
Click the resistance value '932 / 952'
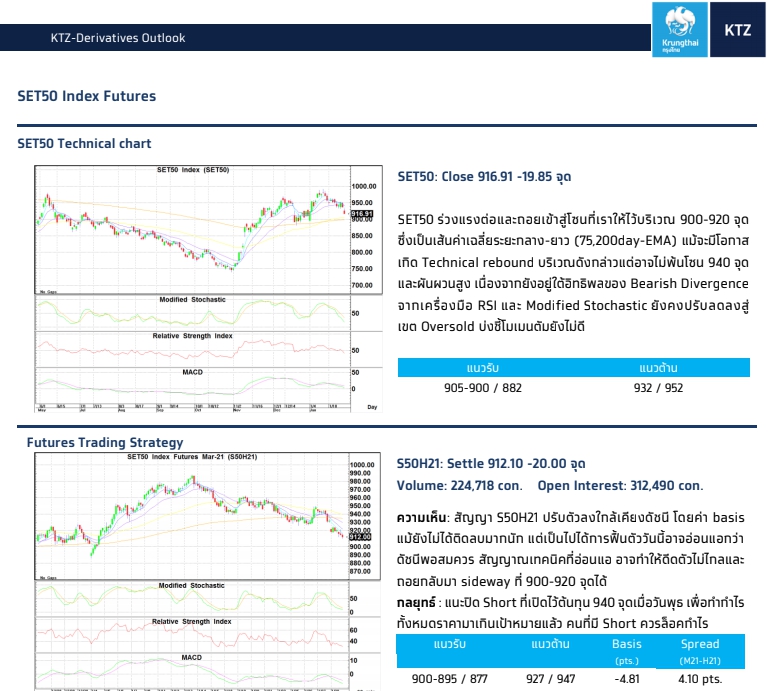tap(658, 388)
